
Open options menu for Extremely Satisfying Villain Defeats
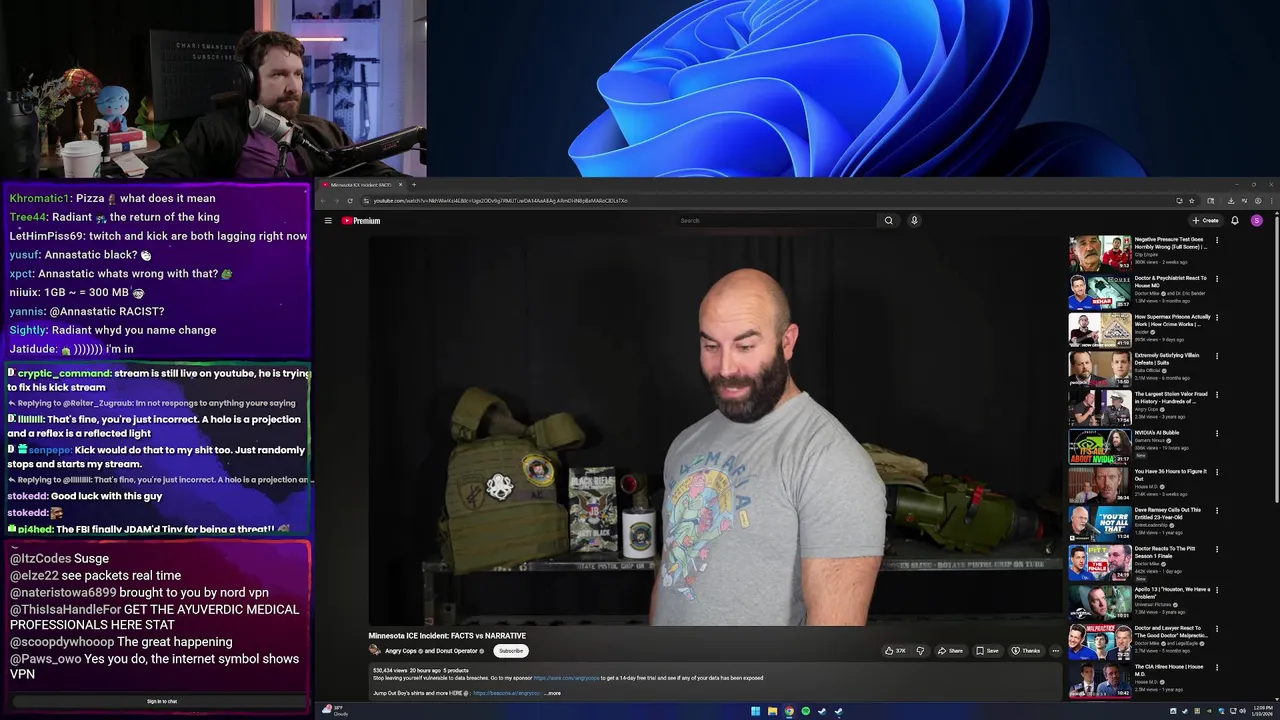click(1217, 356)
